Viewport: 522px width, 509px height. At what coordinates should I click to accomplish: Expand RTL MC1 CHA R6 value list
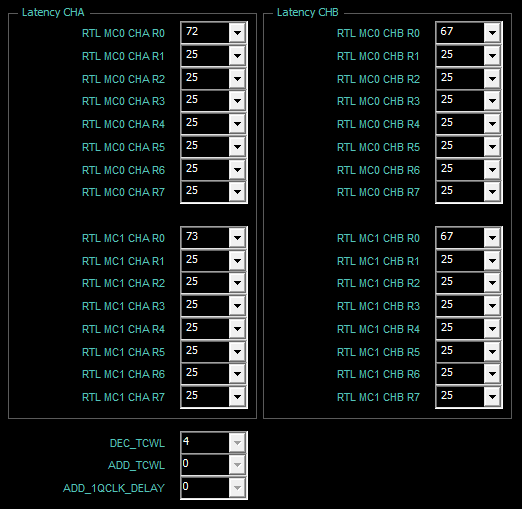[x=237, y=374]
